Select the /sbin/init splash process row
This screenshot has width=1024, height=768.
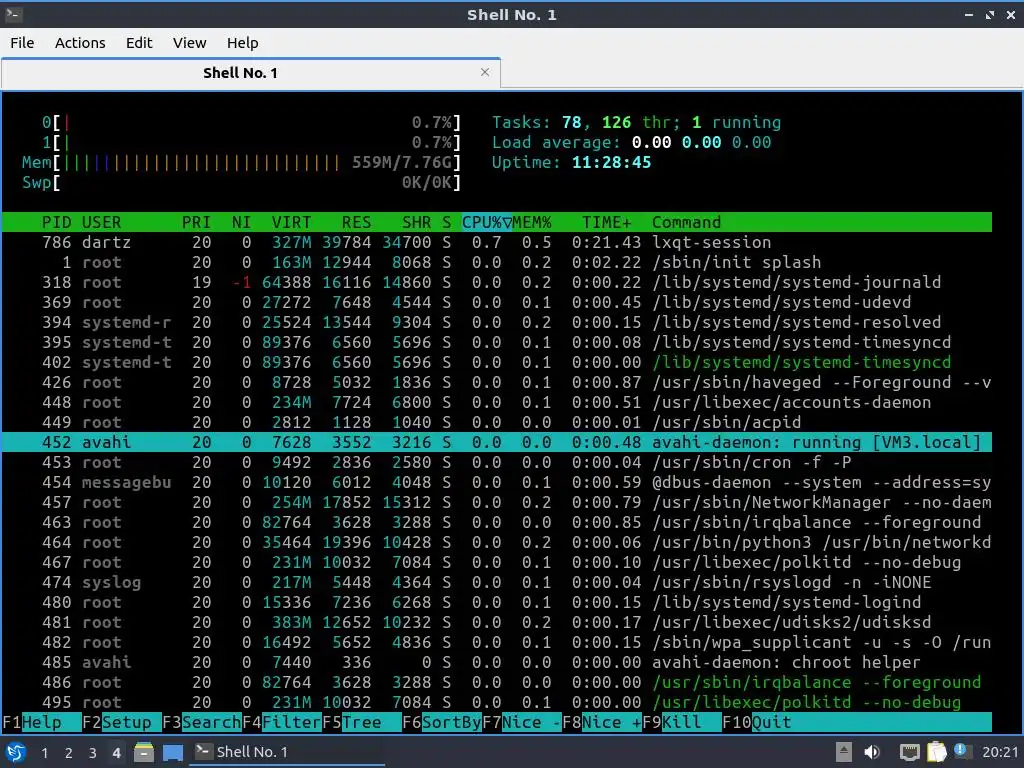click(x=497, y=263)
